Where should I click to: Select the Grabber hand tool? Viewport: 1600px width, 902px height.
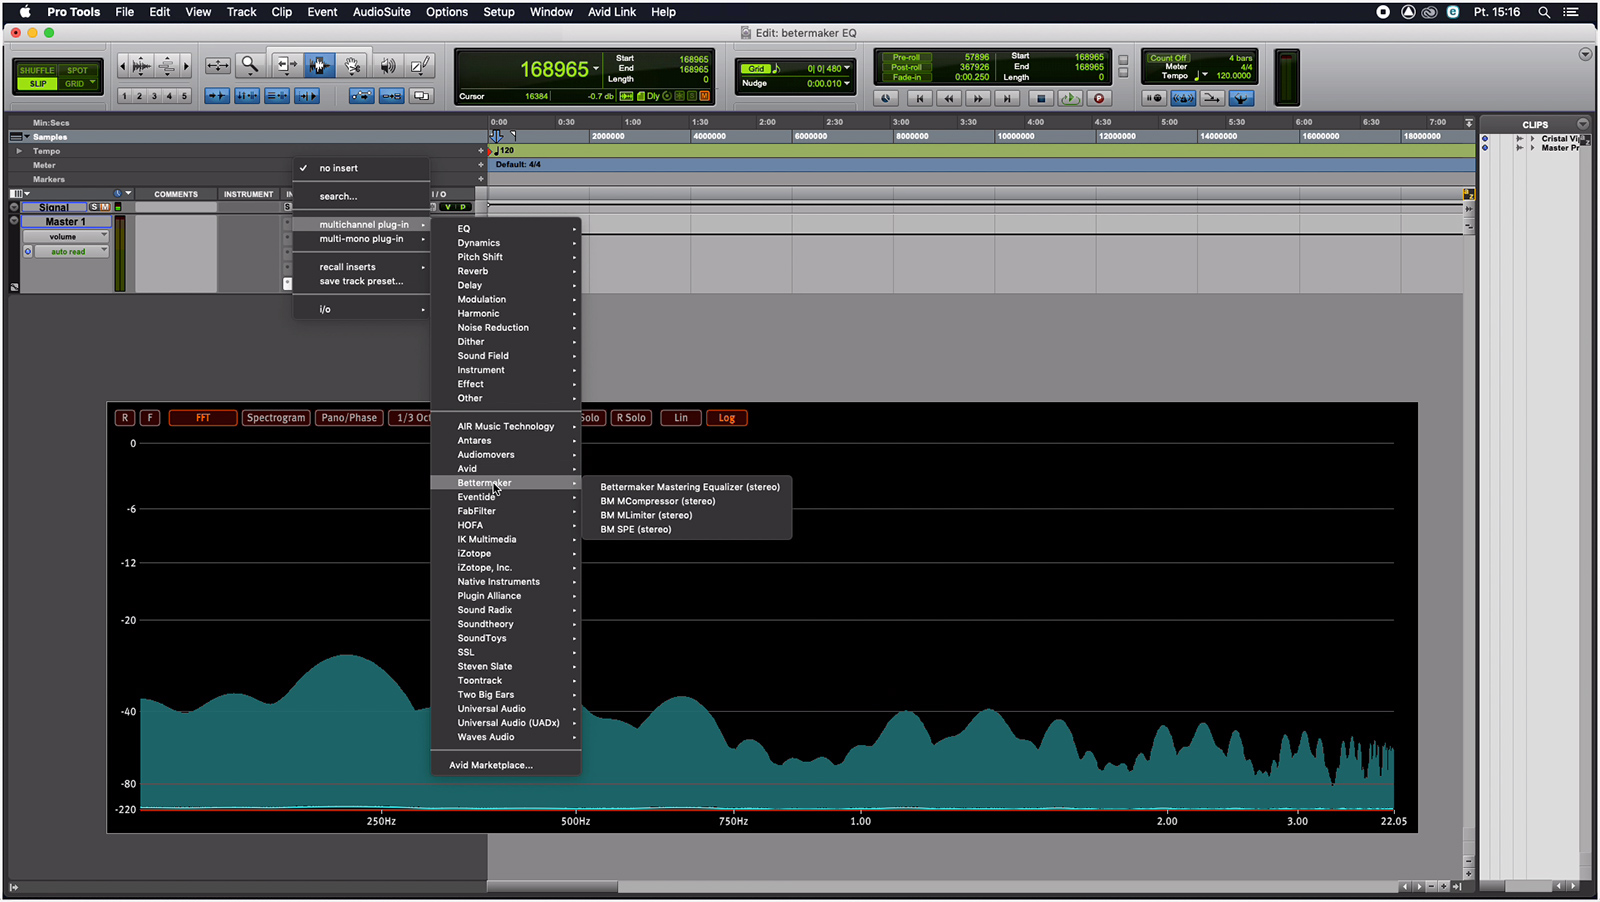(x=353, y=66)
